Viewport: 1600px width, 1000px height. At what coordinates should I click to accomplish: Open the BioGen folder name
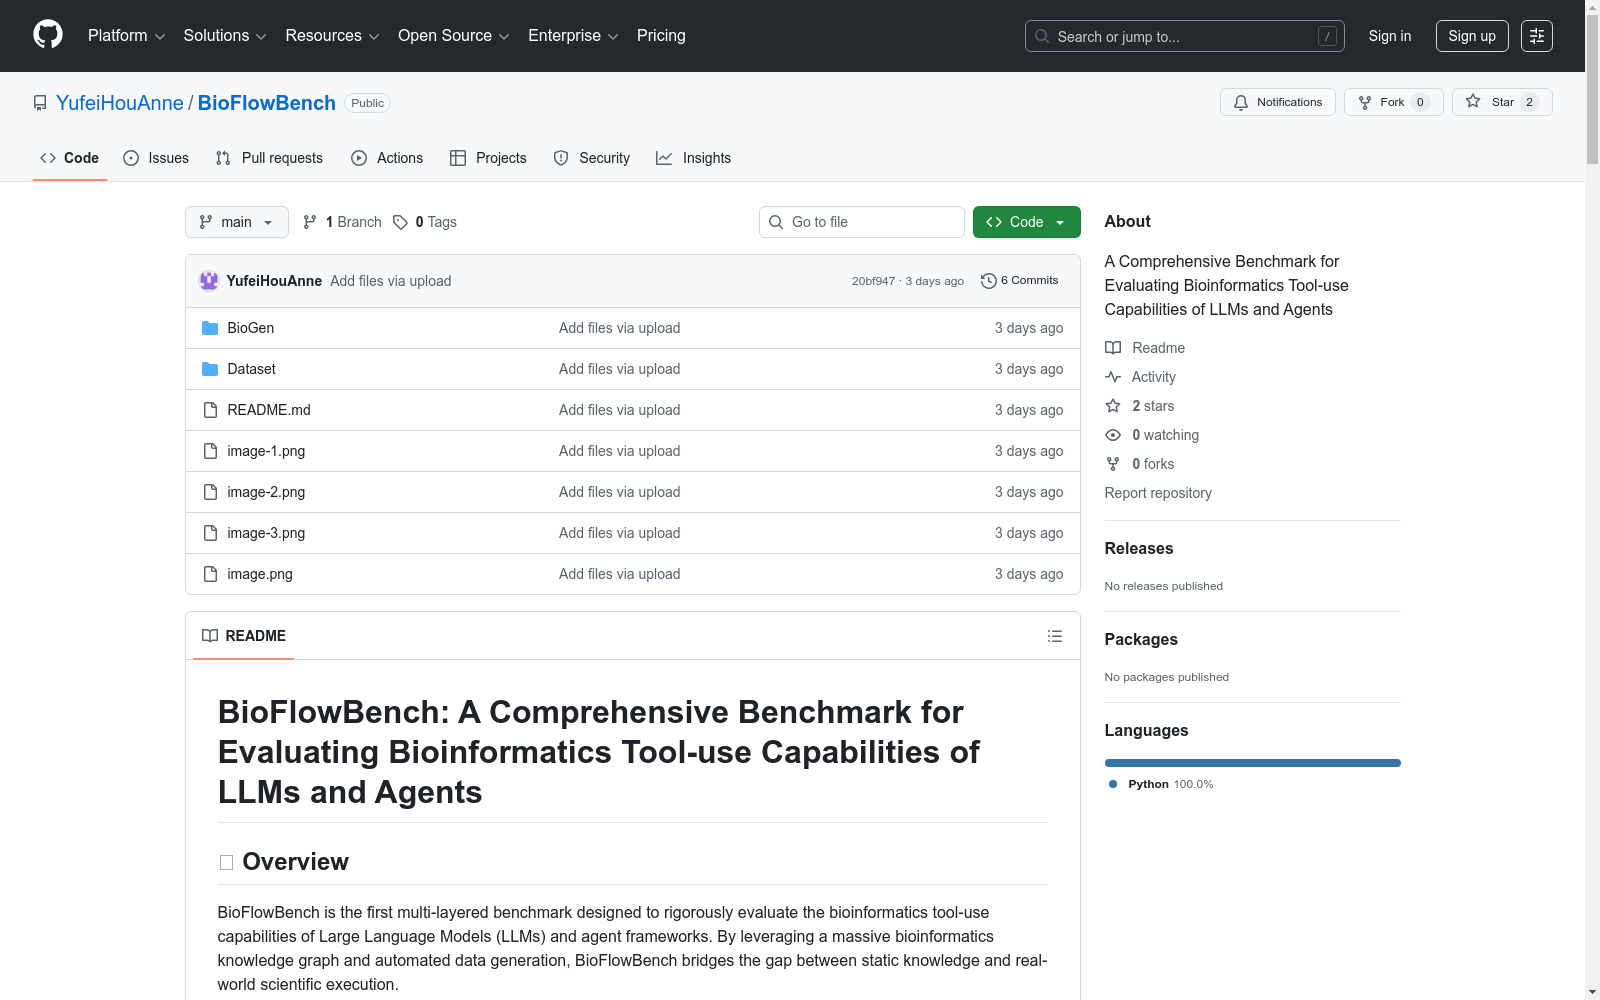coord(250,328)
